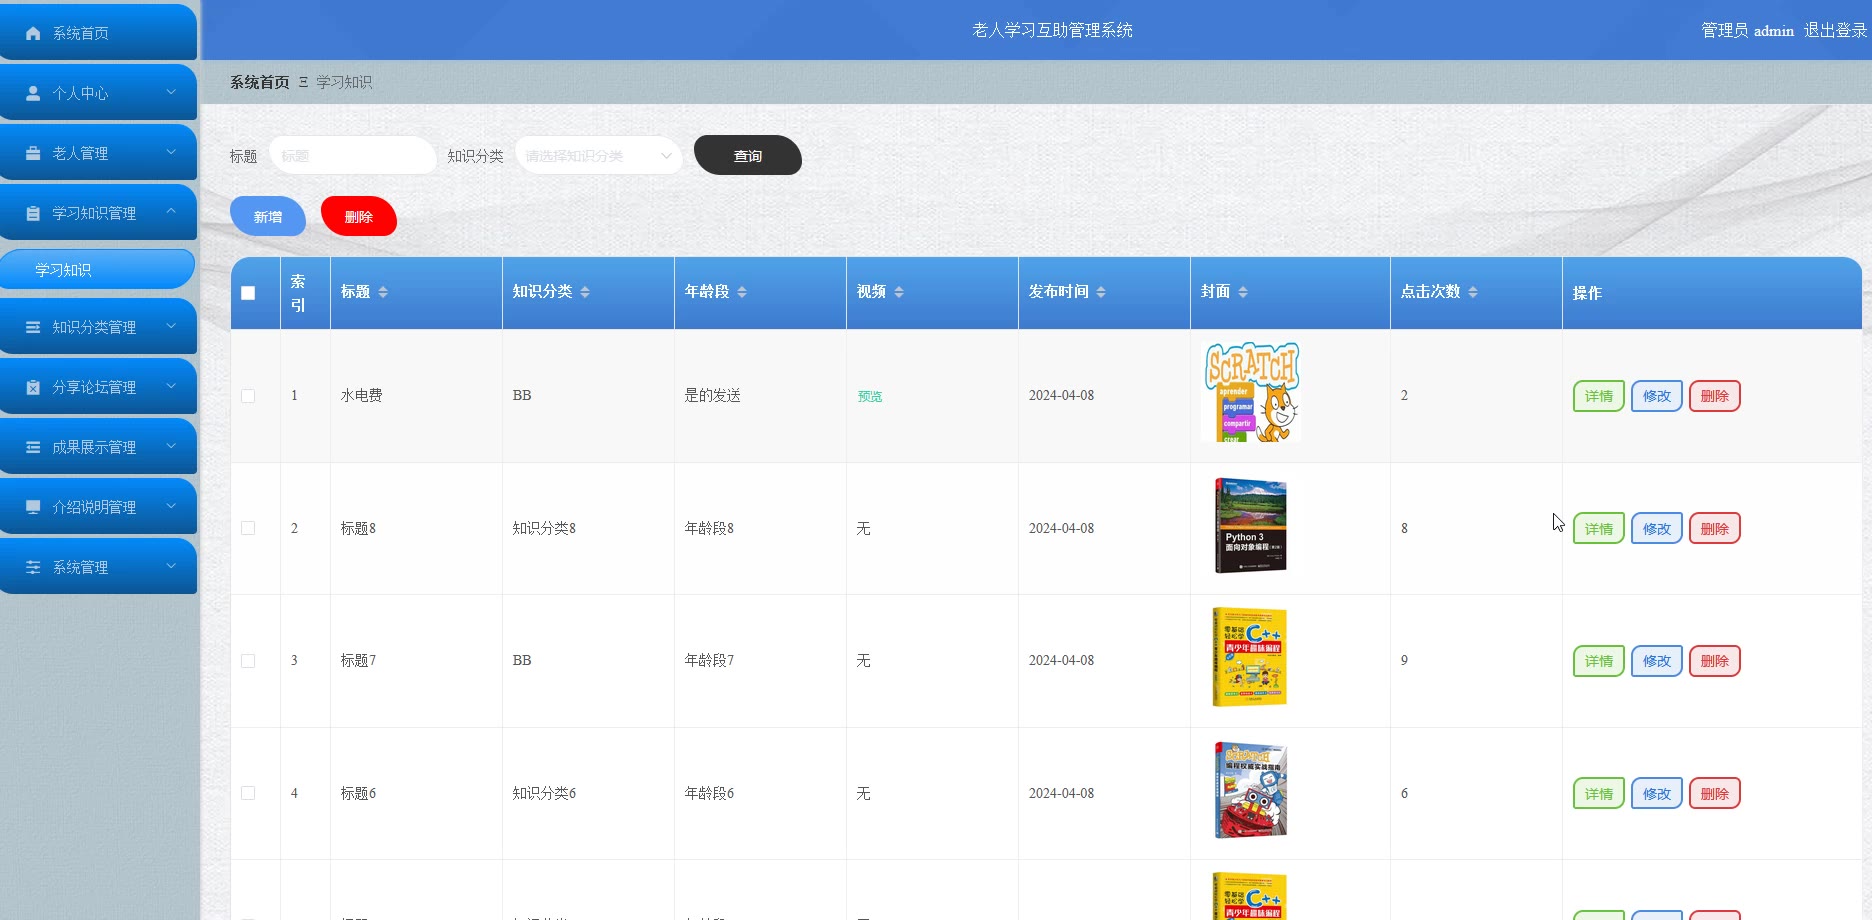Image resolution: width=1872 pixels, height=920 pixels.
Task: Expand the 分享论坛管理 menu chevron
Action: [171, 386]
